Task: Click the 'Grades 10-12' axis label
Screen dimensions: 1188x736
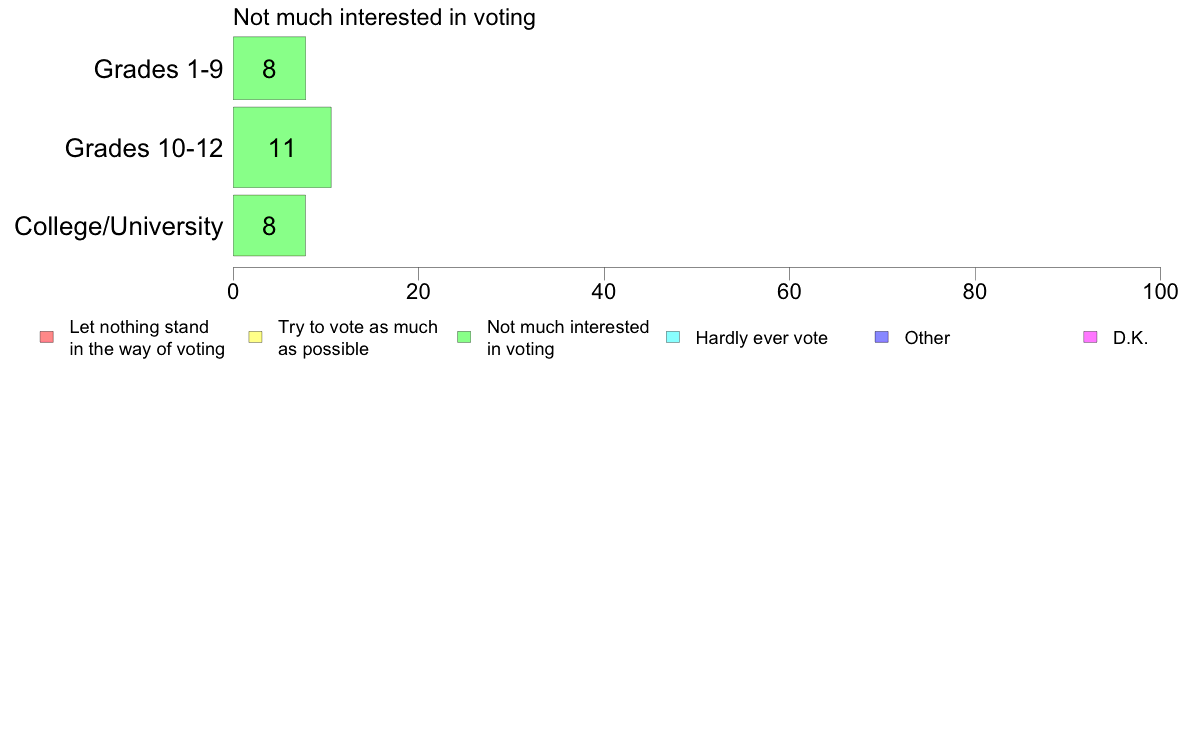Action: point(144,148)
